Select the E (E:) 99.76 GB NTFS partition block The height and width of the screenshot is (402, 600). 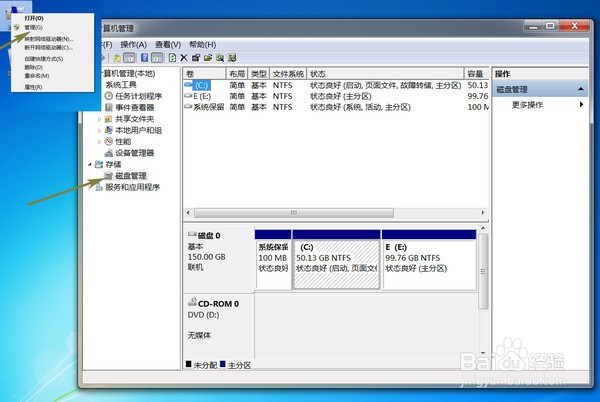429,260
